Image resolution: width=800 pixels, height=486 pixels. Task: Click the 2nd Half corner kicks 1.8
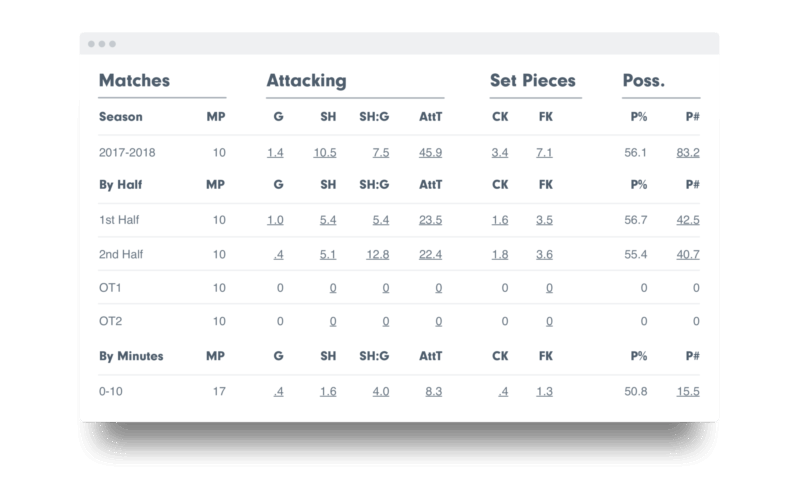click(499, 254)
